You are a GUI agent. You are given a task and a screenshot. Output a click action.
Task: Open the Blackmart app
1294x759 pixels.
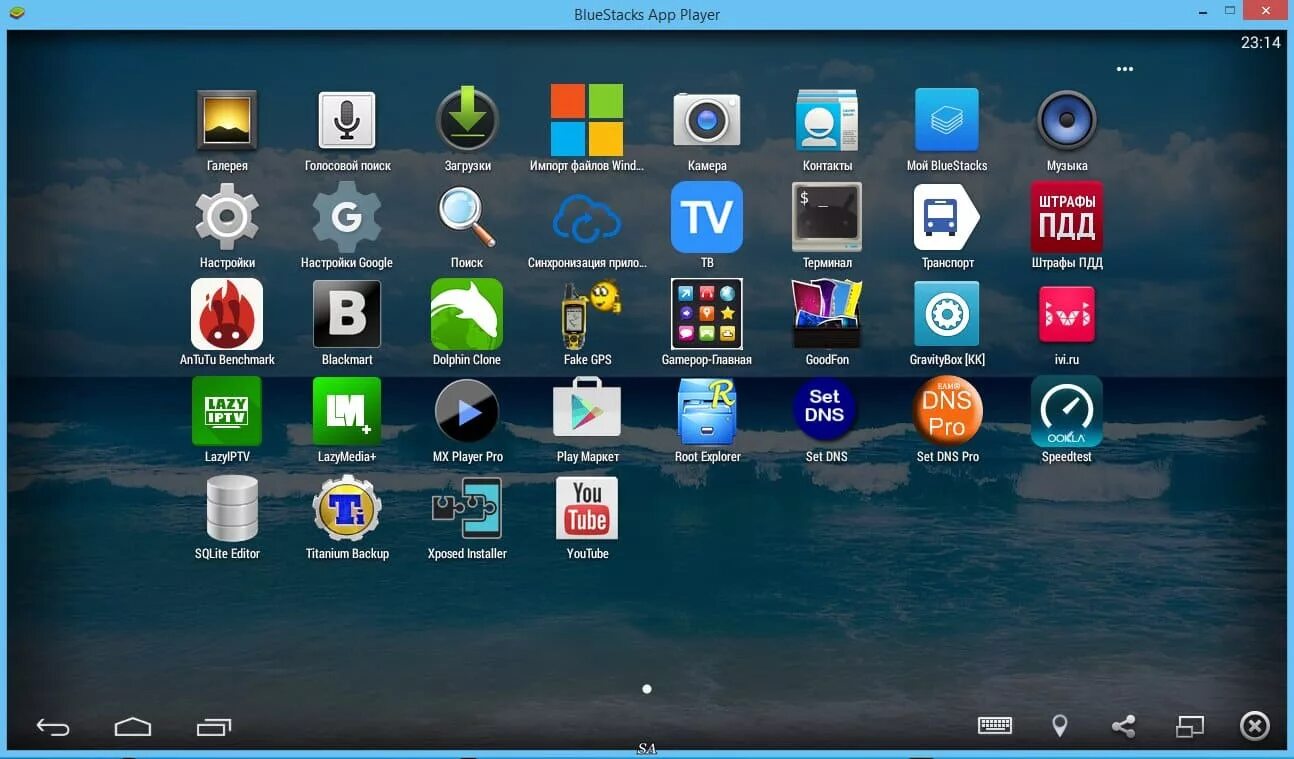(x=347, y=314)
